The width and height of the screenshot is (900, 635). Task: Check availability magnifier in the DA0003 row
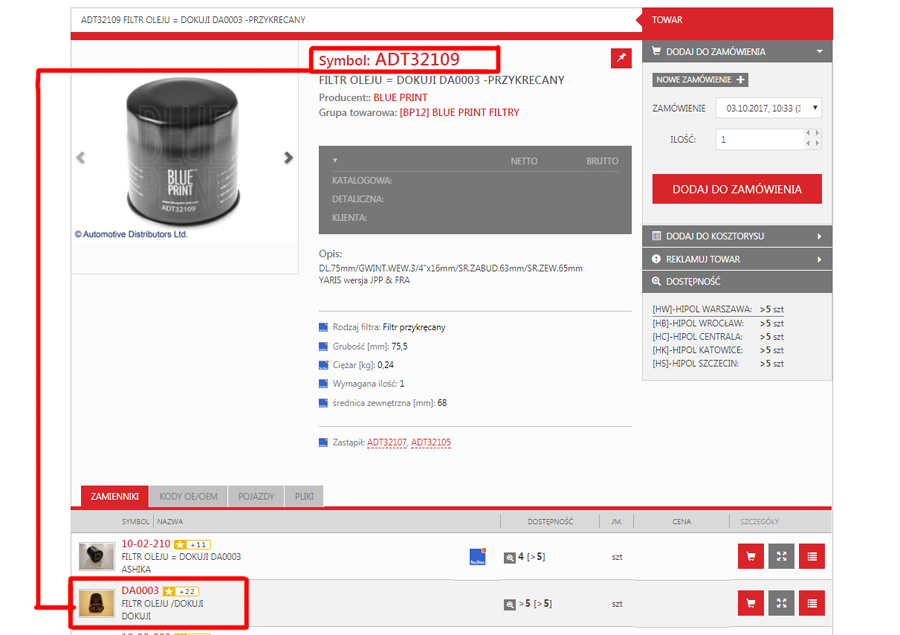tap(509, 604)
